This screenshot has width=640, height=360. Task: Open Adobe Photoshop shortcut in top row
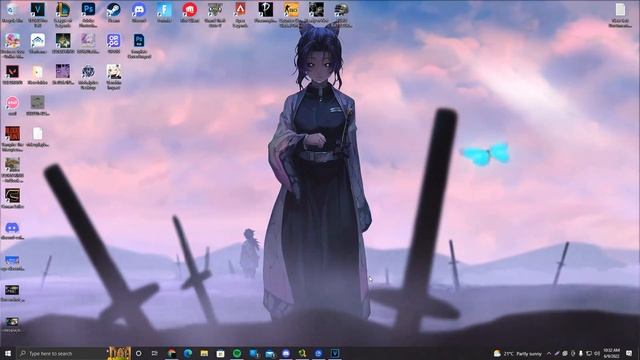[88, 15]
